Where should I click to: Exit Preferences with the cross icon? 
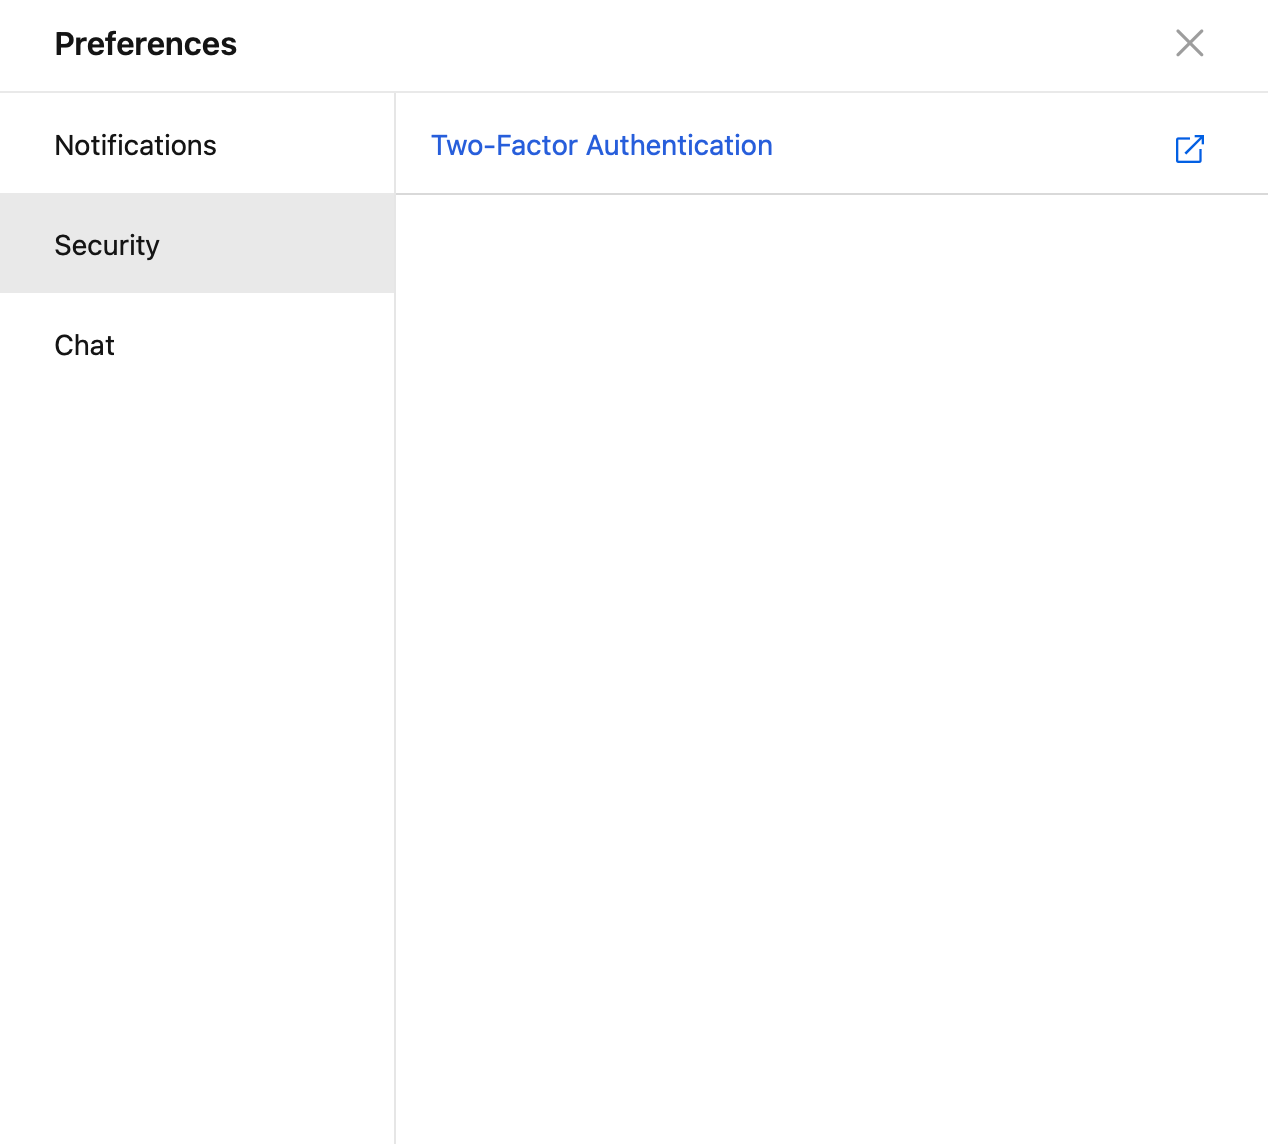1189,43
